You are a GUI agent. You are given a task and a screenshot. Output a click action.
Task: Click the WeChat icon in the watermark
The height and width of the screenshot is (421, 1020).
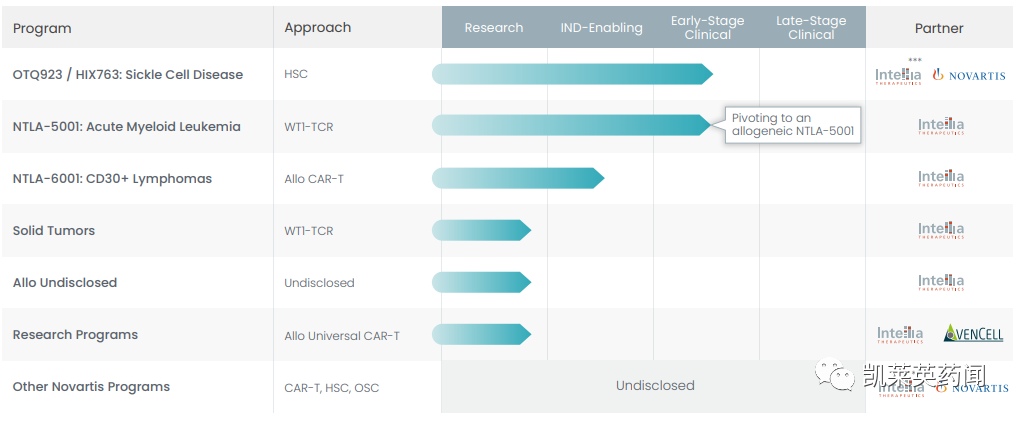coord(833,375)
